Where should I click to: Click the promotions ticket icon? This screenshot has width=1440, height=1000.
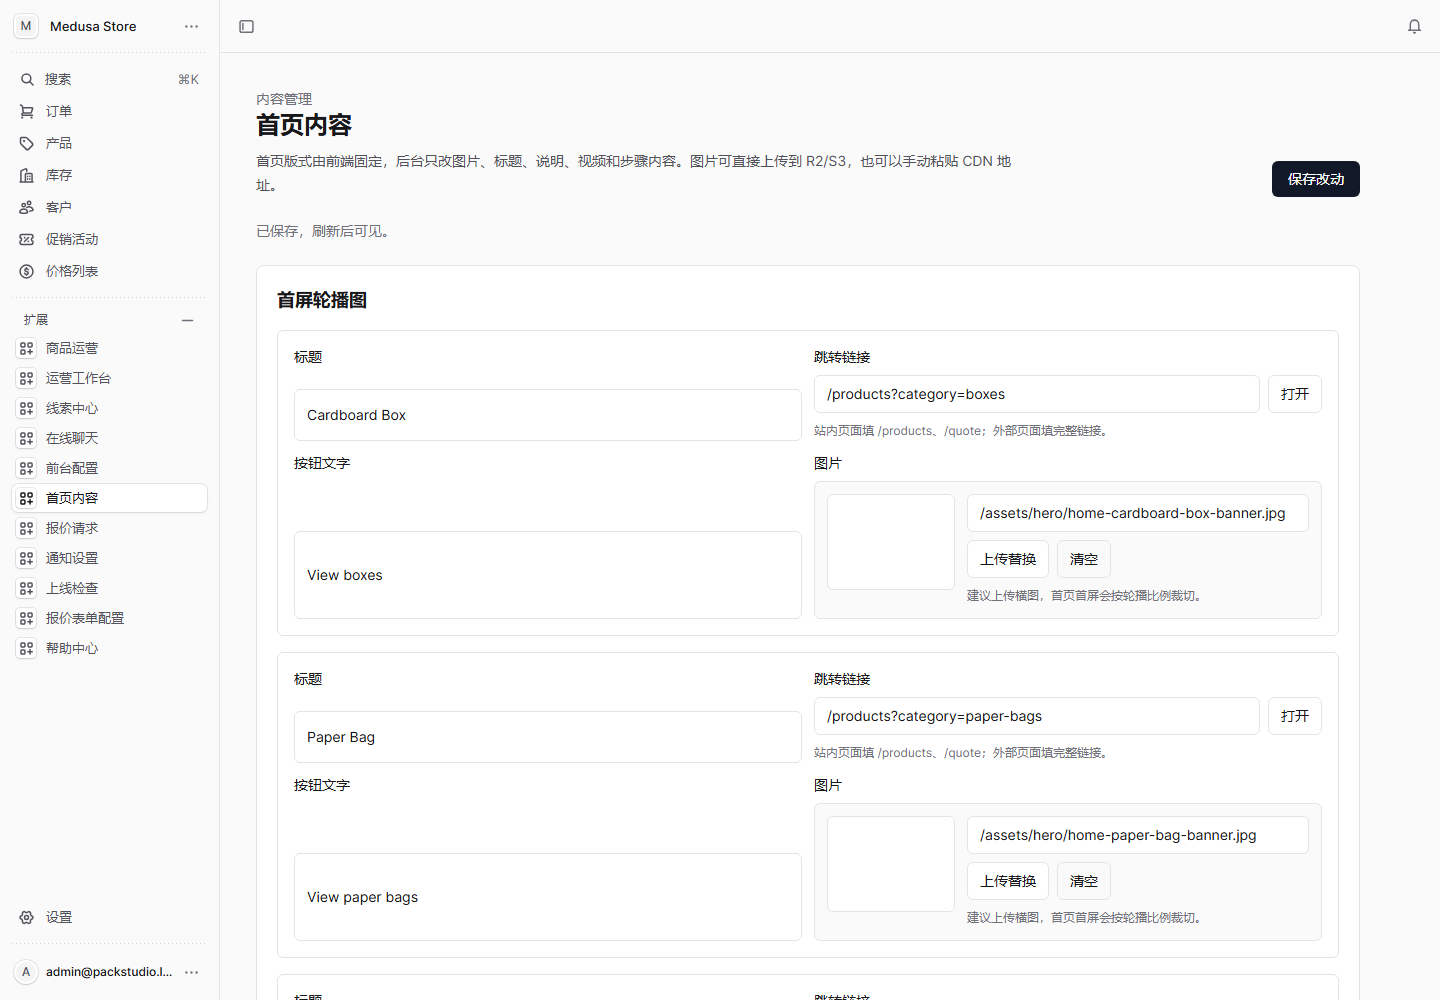pyautogui.click(x=27, y=239)
